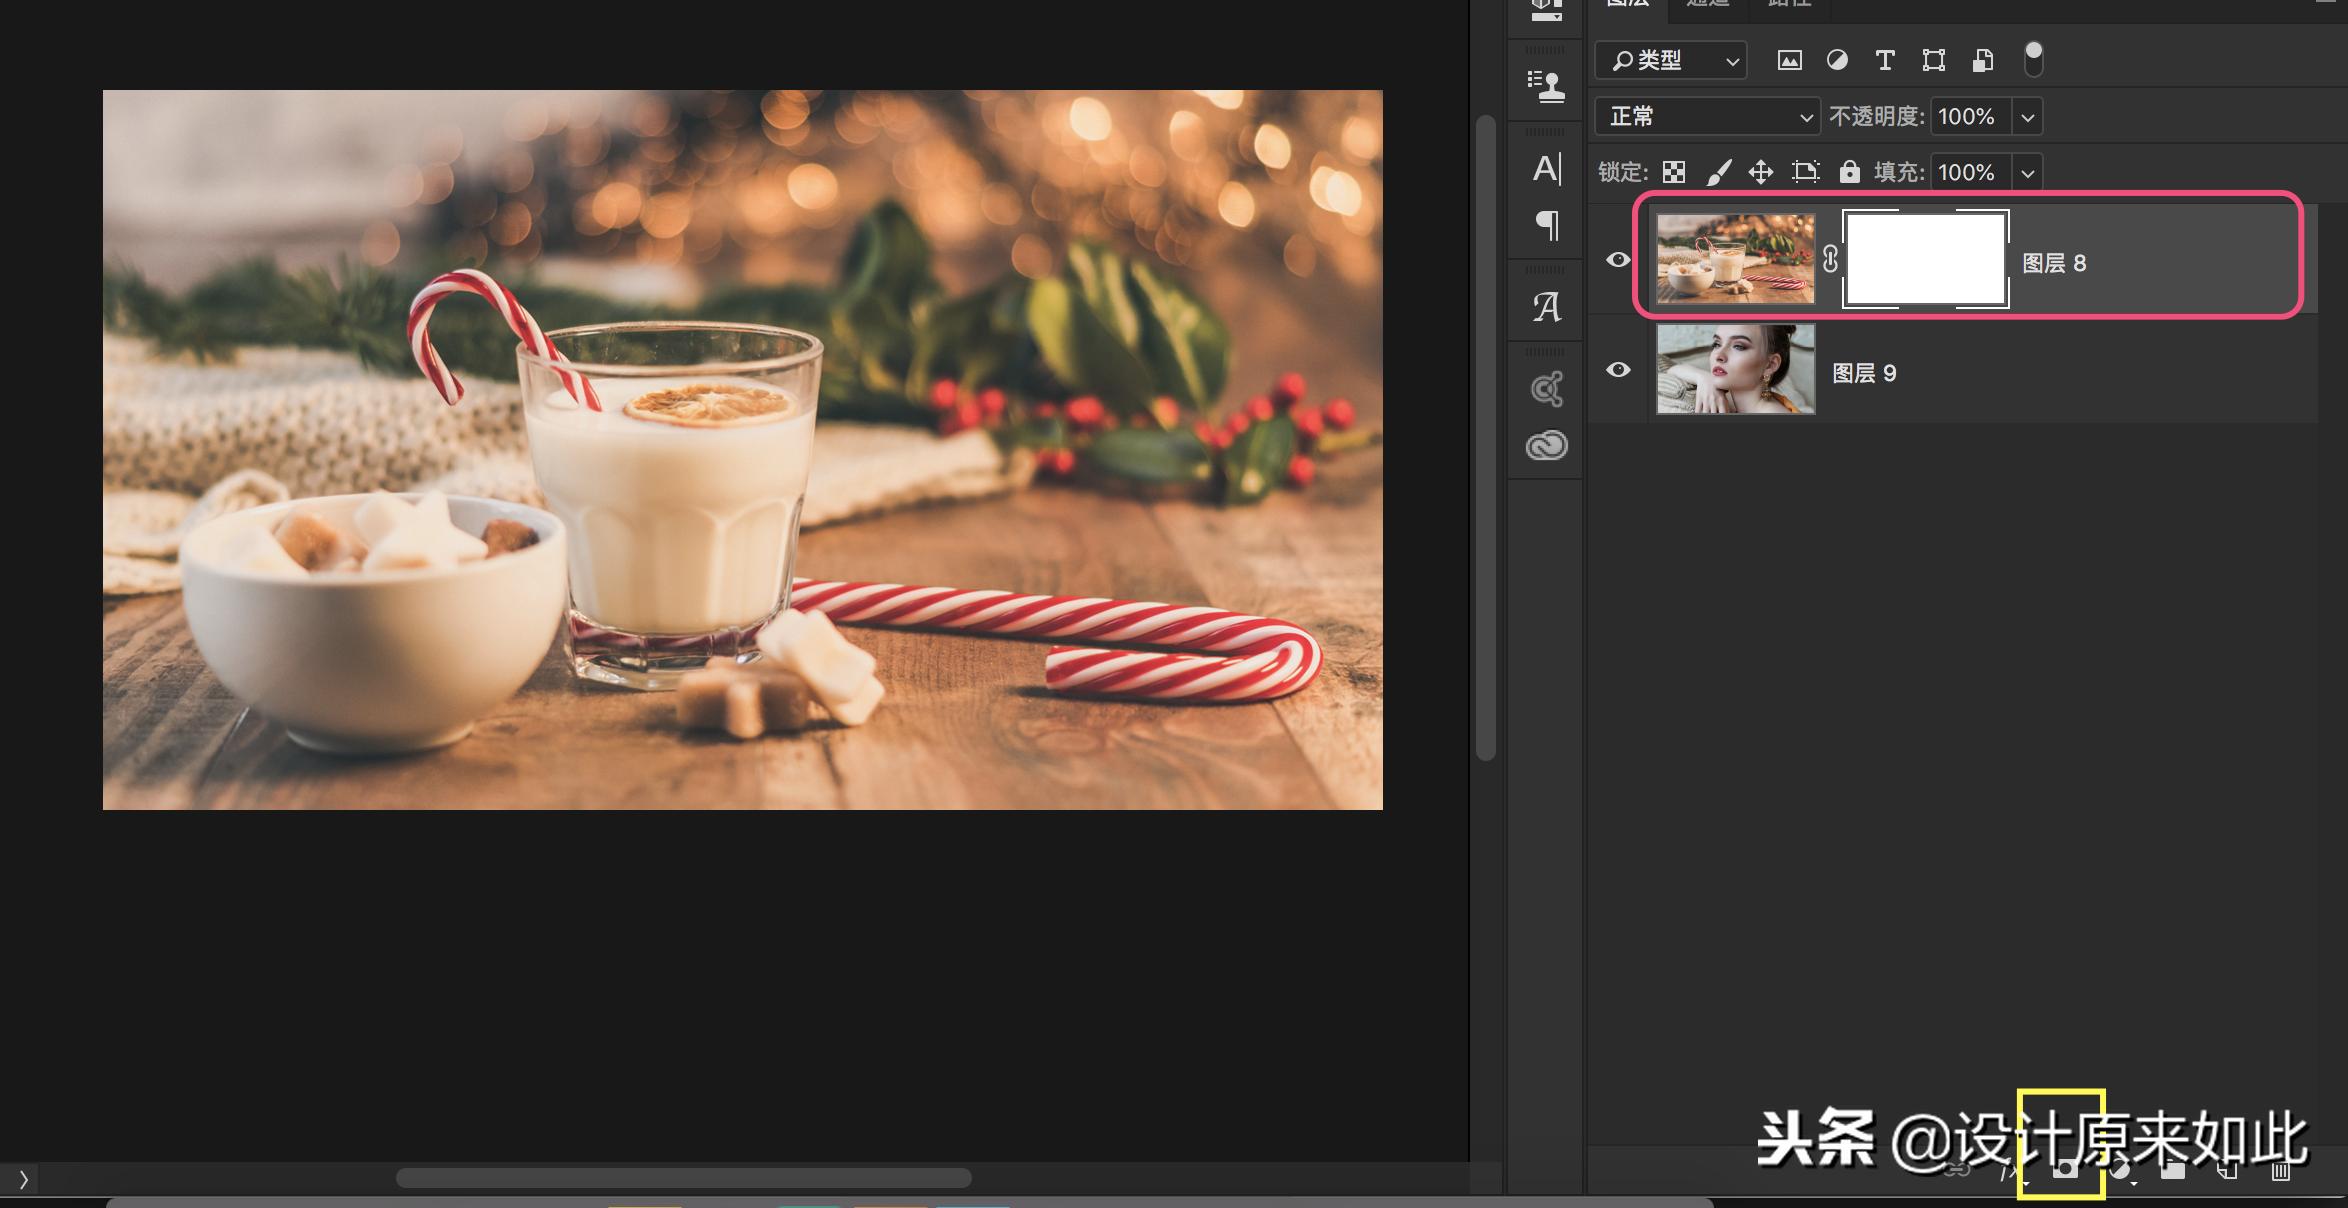Hide layer 图层 8 with eye icon

[1618, 260]
